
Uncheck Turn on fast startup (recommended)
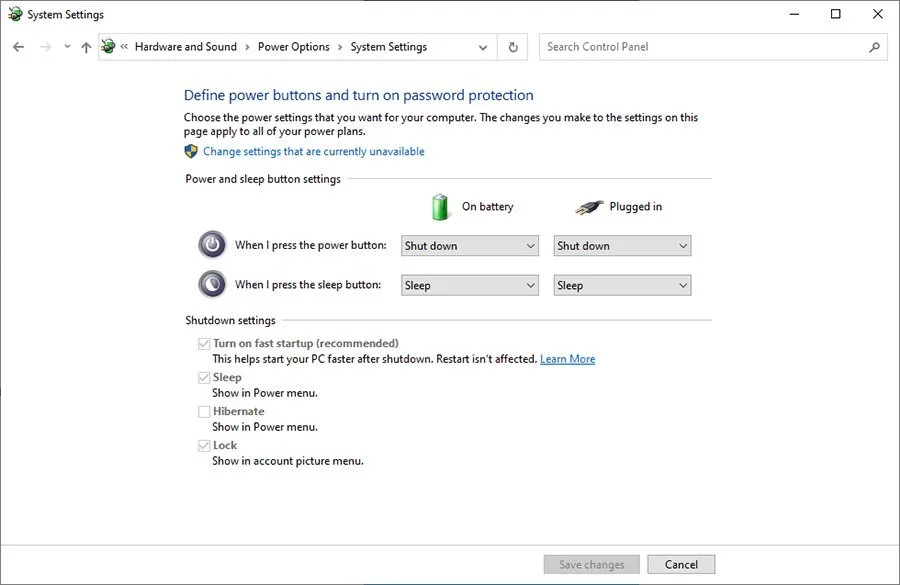point(203,343)
